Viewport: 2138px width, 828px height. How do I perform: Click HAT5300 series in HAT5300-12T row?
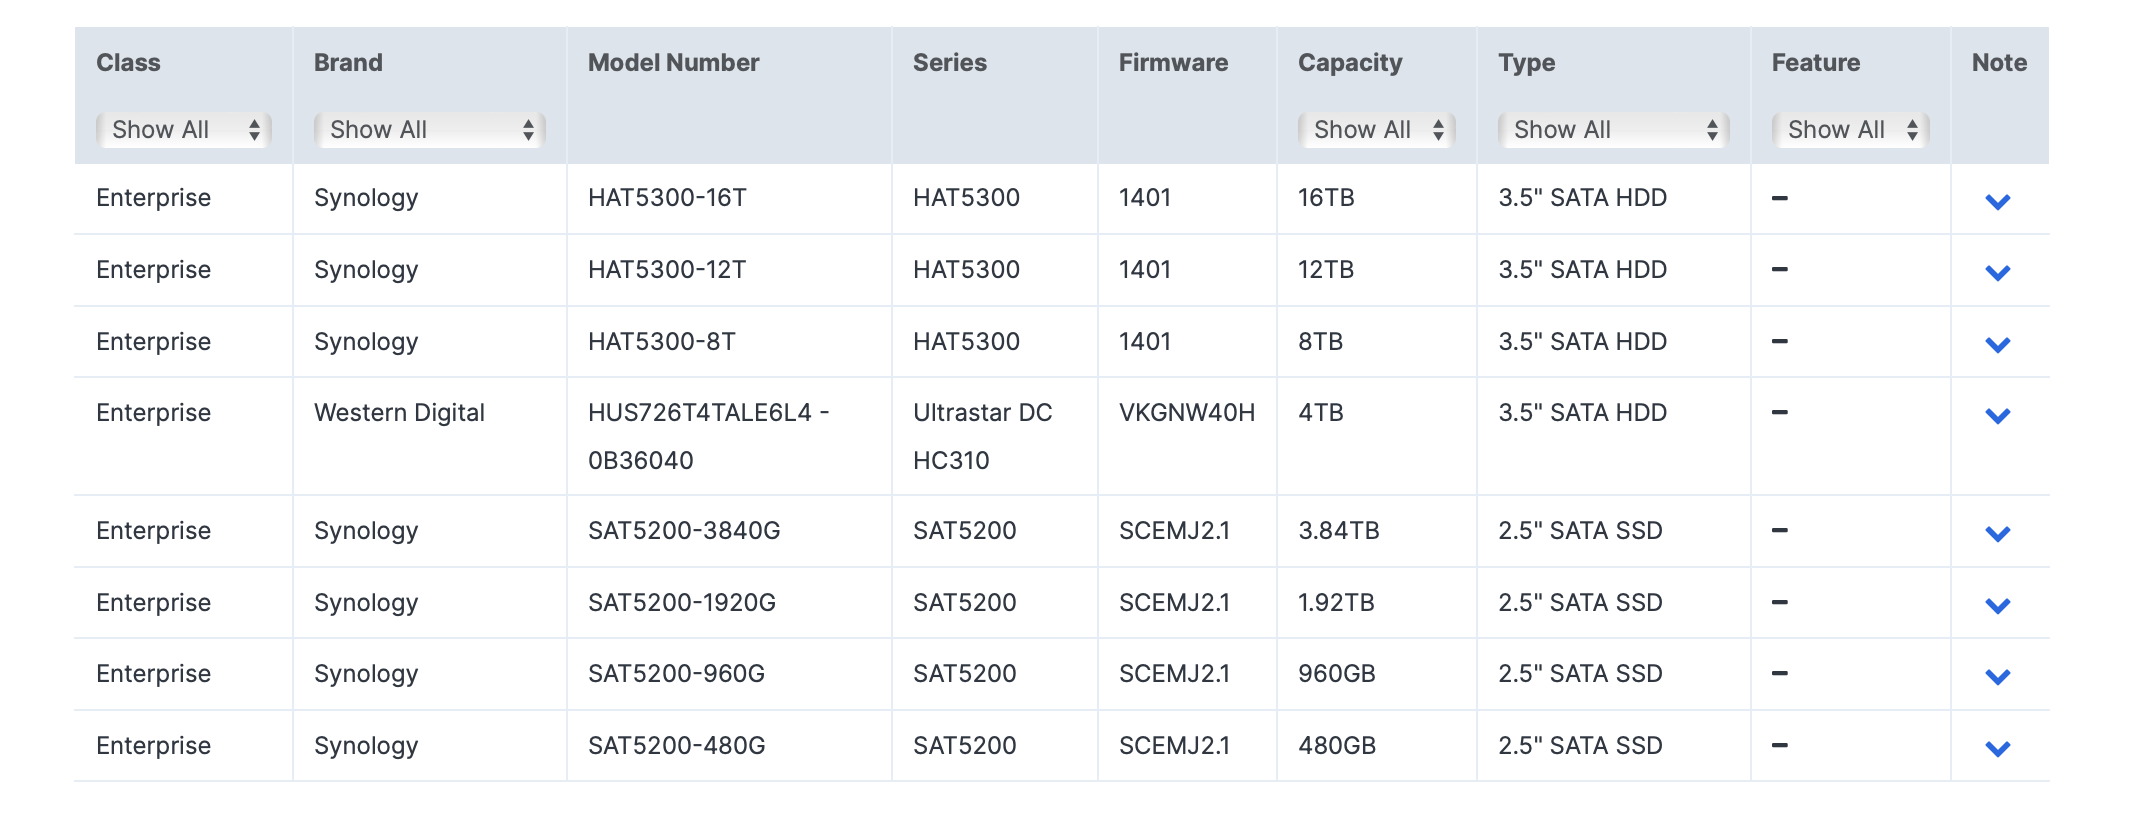pyautogui.click(x=966, y=270)
